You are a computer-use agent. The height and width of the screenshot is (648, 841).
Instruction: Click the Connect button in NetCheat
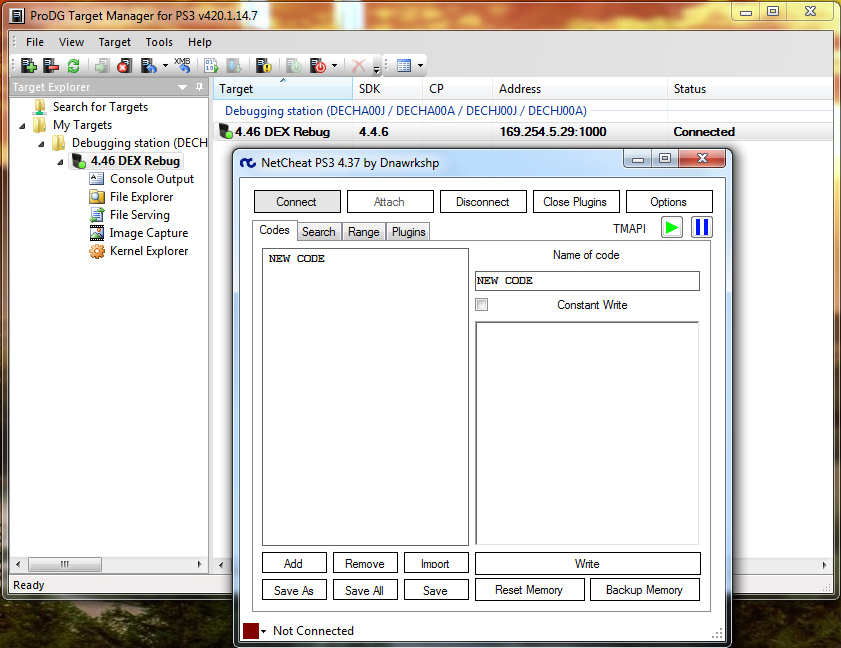pos(297,202)
